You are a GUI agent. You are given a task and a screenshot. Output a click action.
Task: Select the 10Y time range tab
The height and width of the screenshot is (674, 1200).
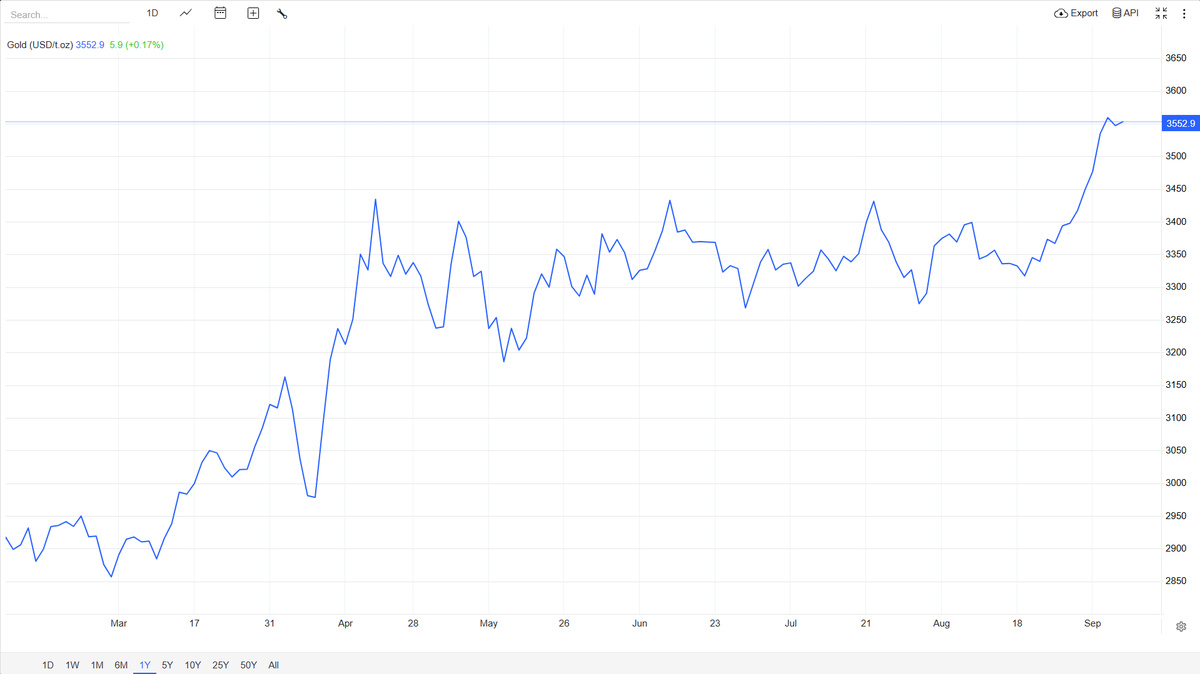[193, 665]
